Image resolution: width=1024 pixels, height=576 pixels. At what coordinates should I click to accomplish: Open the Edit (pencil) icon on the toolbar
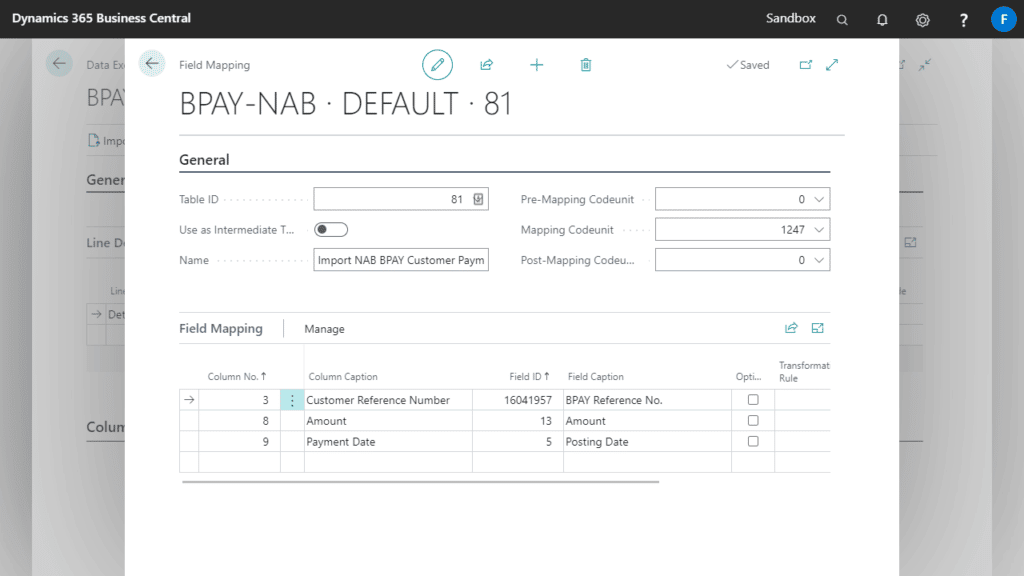point(437,64)
